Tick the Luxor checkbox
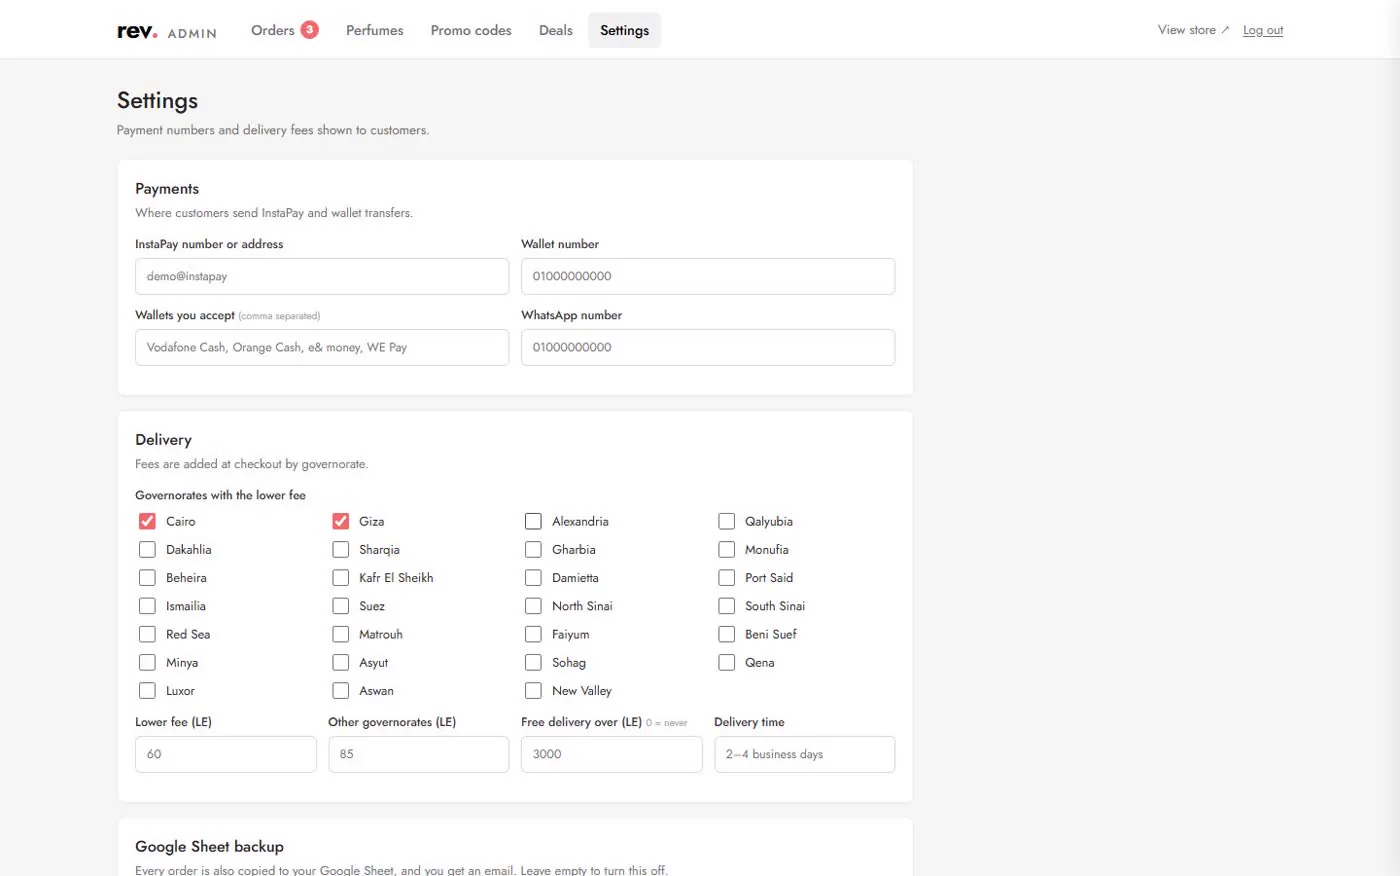The width and height of the screenshot is (1400, 876). click(147, 691)
